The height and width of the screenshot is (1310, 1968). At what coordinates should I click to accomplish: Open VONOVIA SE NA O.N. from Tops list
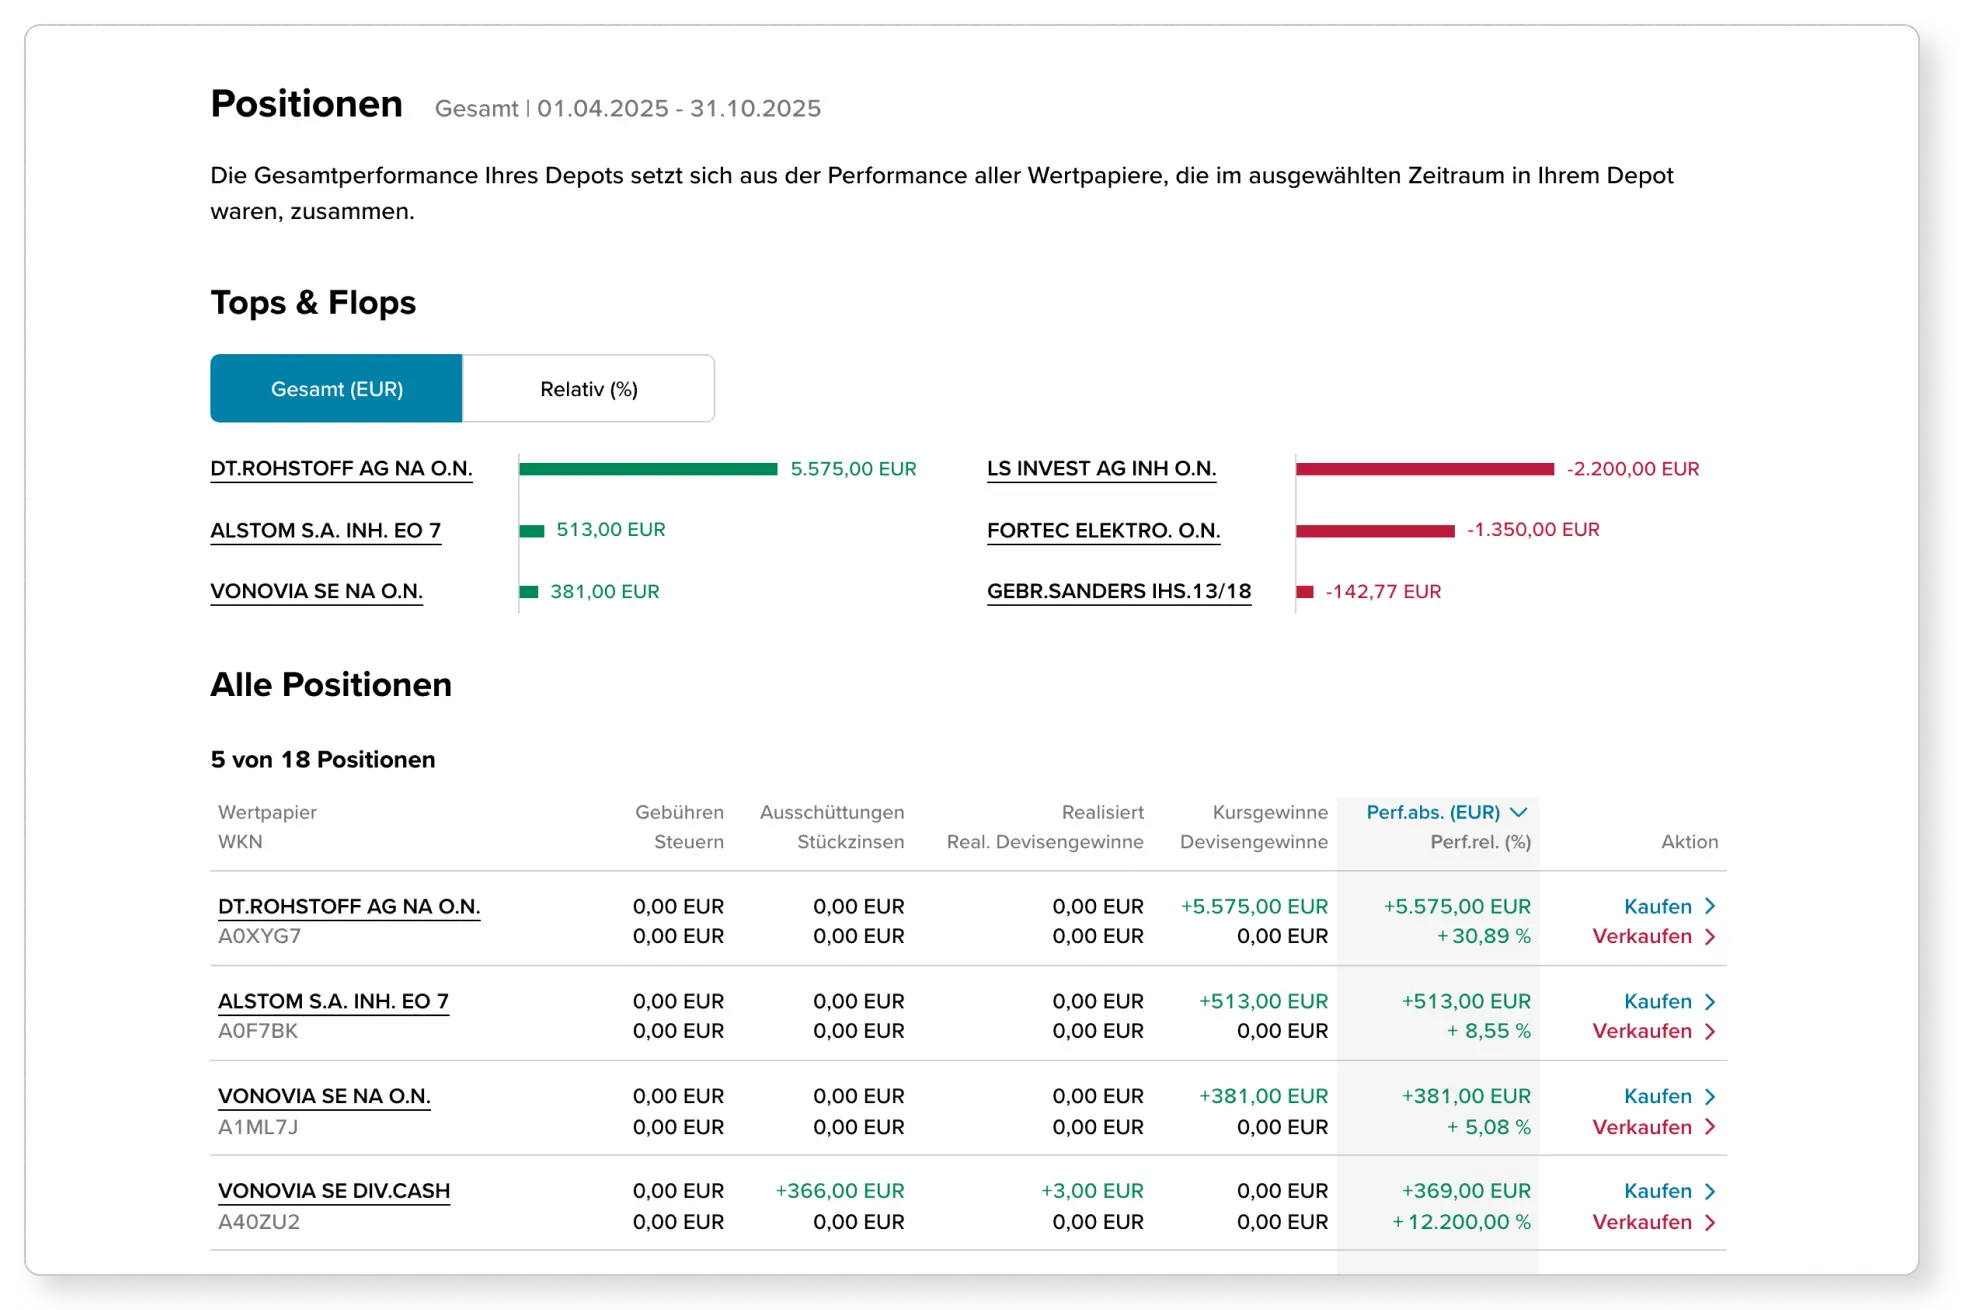pos(316,591)
